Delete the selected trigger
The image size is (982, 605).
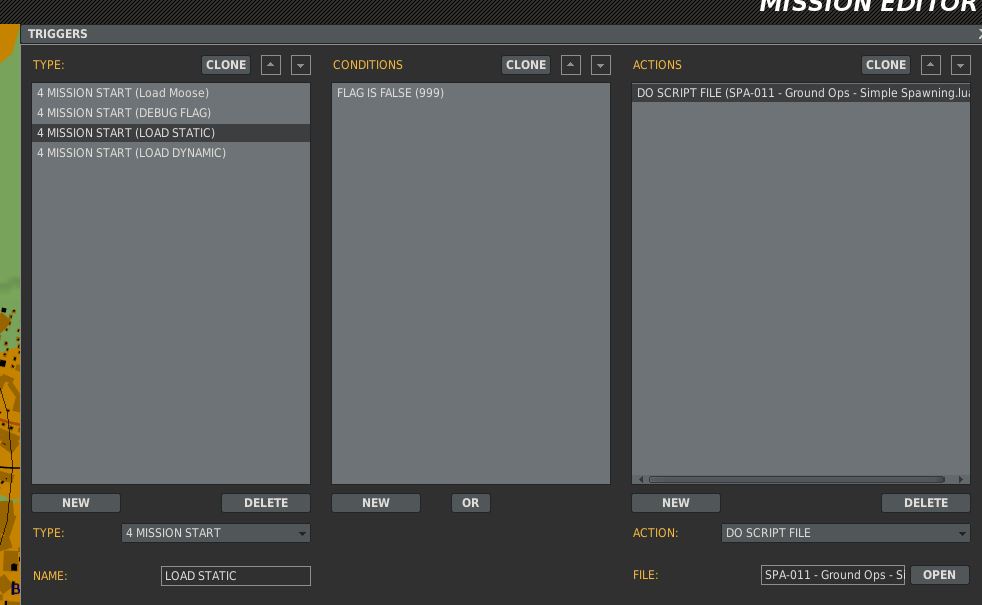(266, 503)
